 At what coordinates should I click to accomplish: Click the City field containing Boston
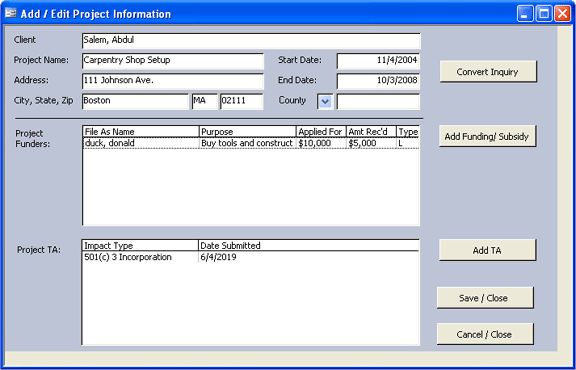[x=135, y=101]
